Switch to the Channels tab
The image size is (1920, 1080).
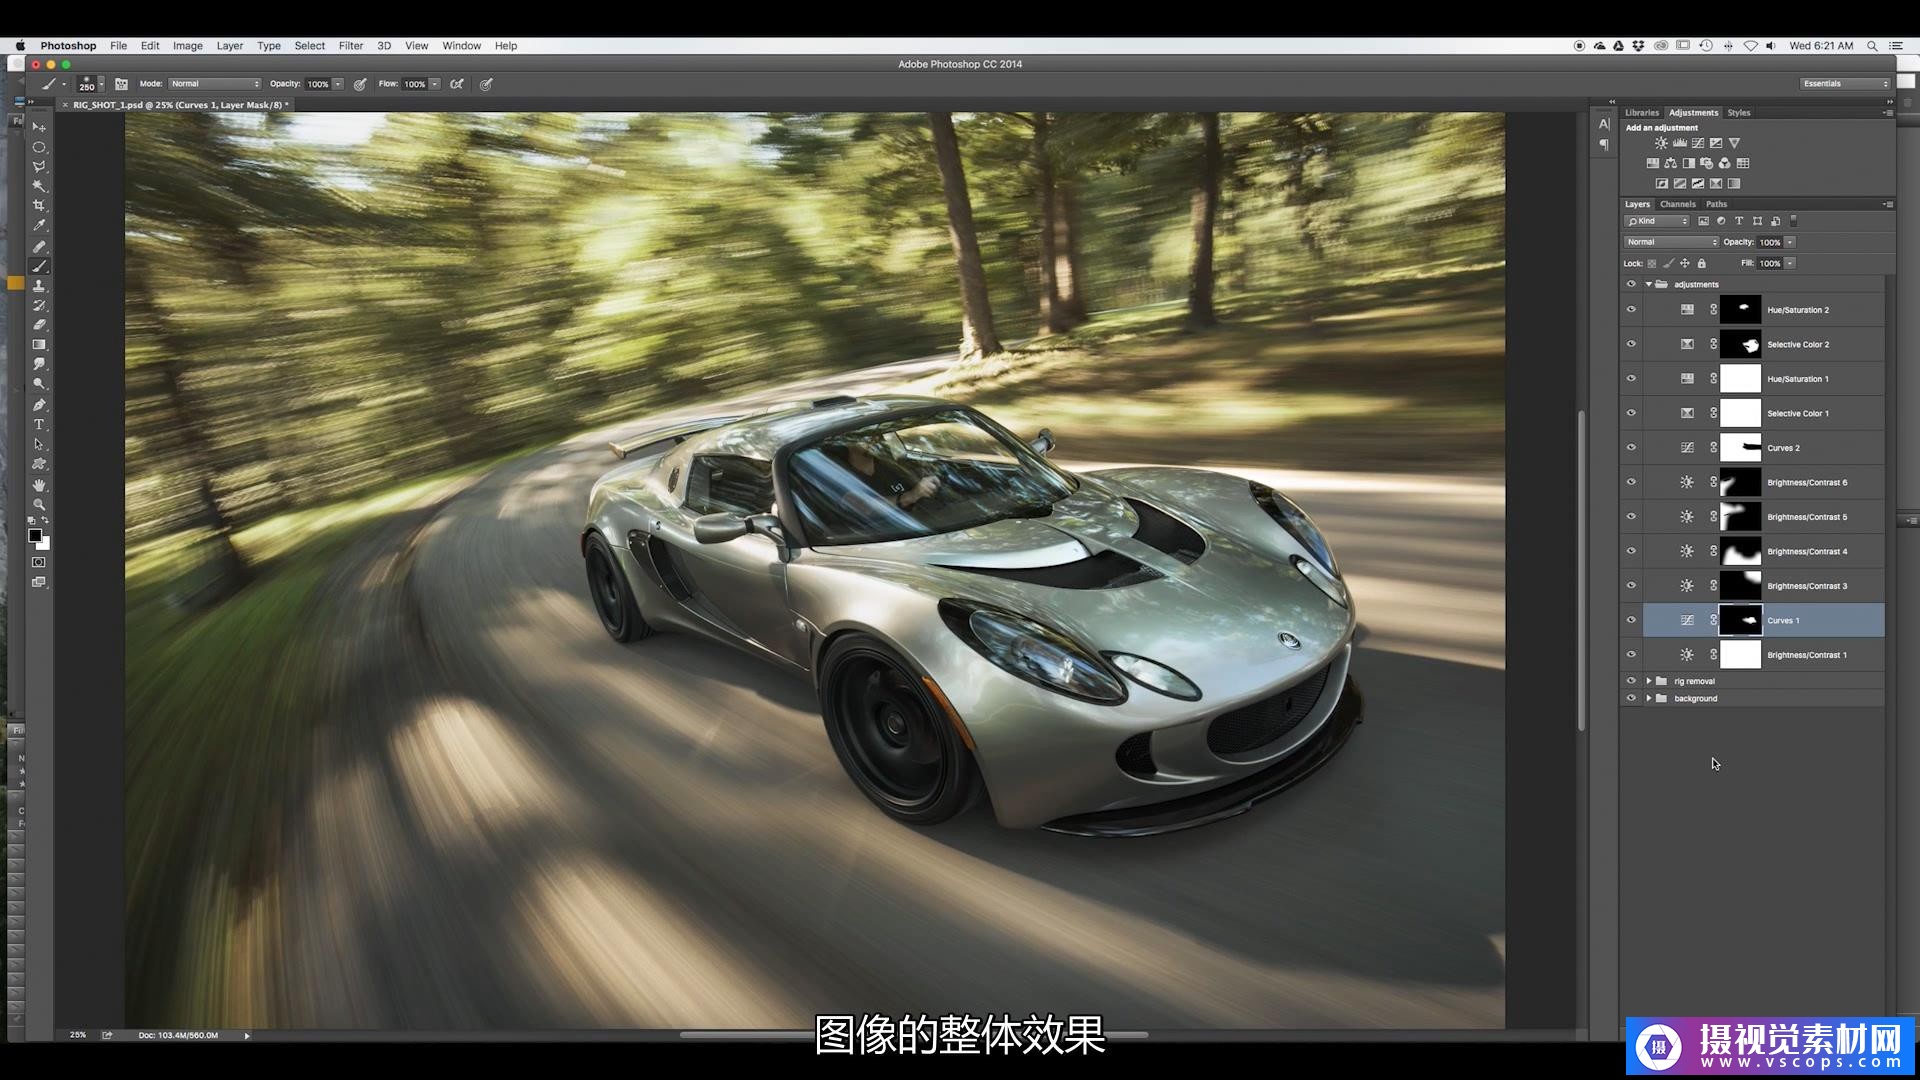[x=1677, y=204]
